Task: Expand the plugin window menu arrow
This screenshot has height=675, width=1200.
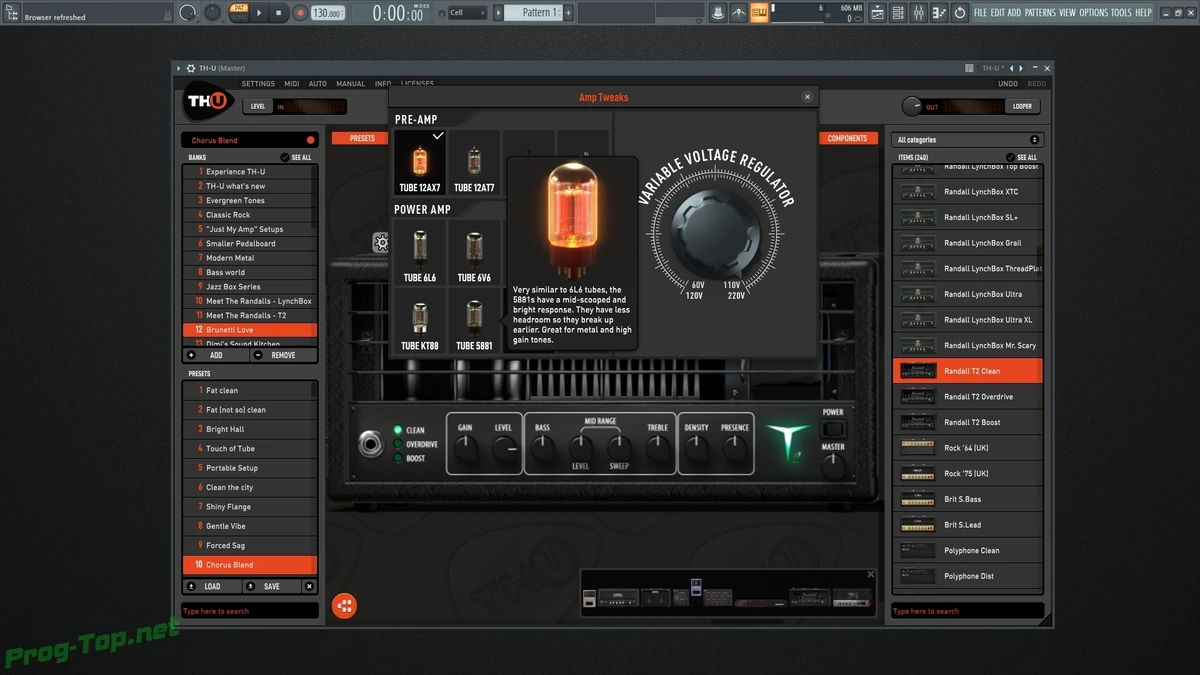Action: 179,68
